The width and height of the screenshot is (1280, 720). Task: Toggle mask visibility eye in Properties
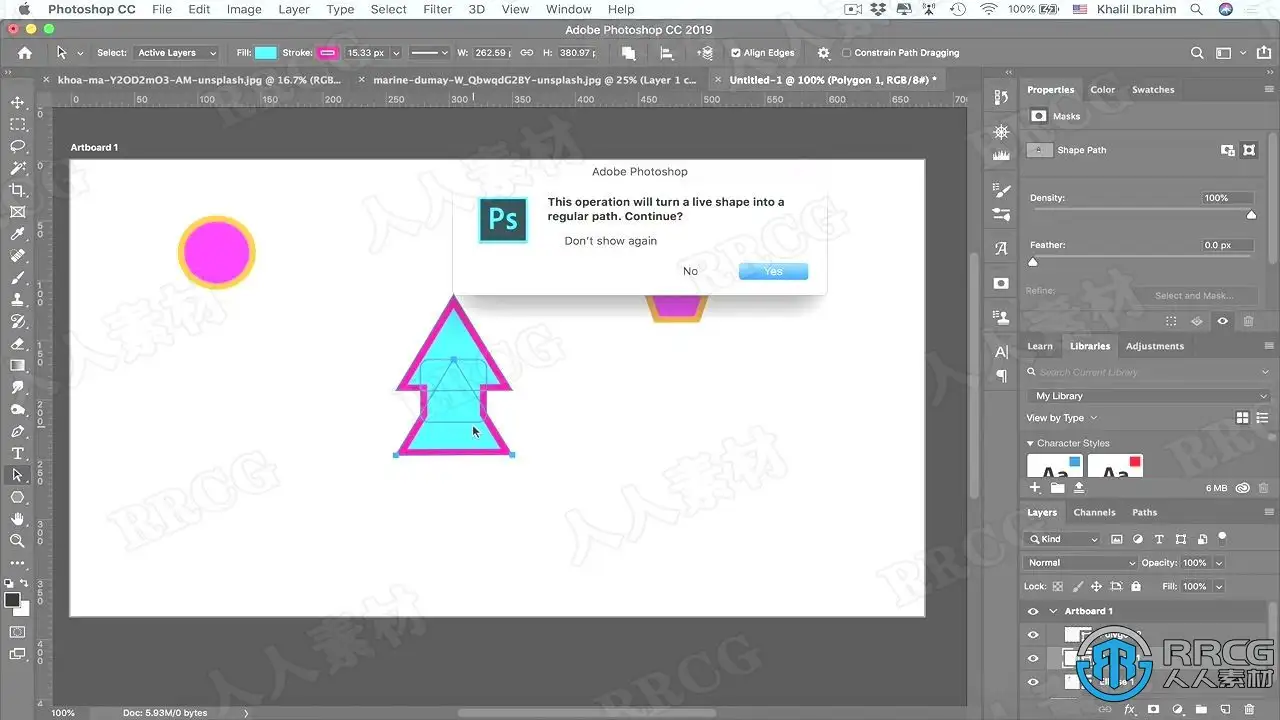(x=1222, y=321)
